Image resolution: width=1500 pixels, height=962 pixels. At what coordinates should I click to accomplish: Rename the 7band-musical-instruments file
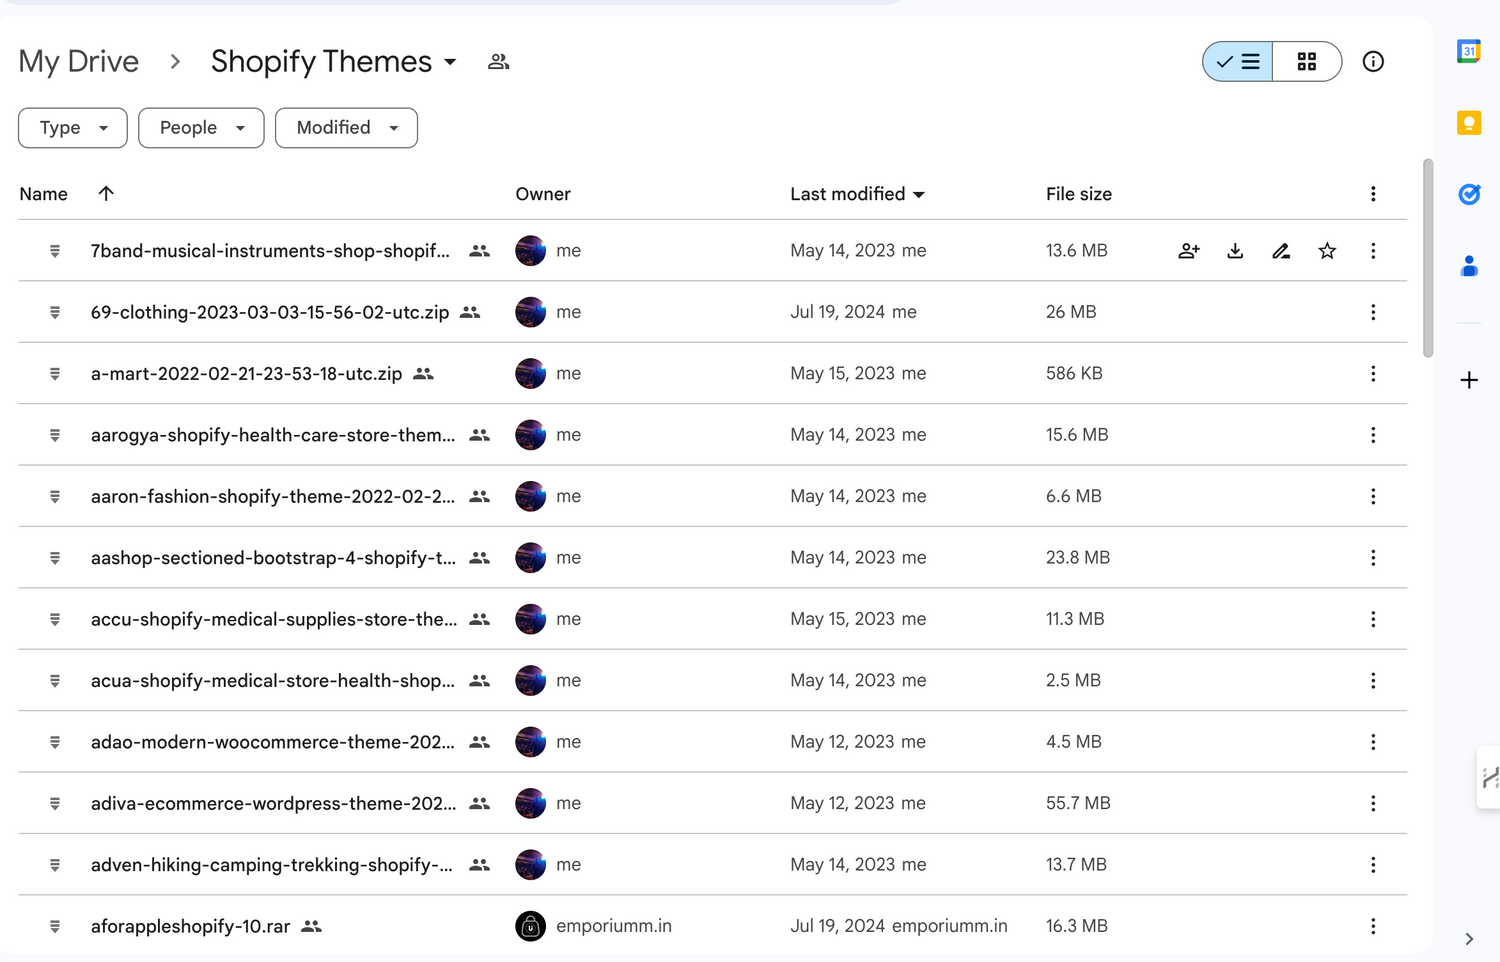1281,251
